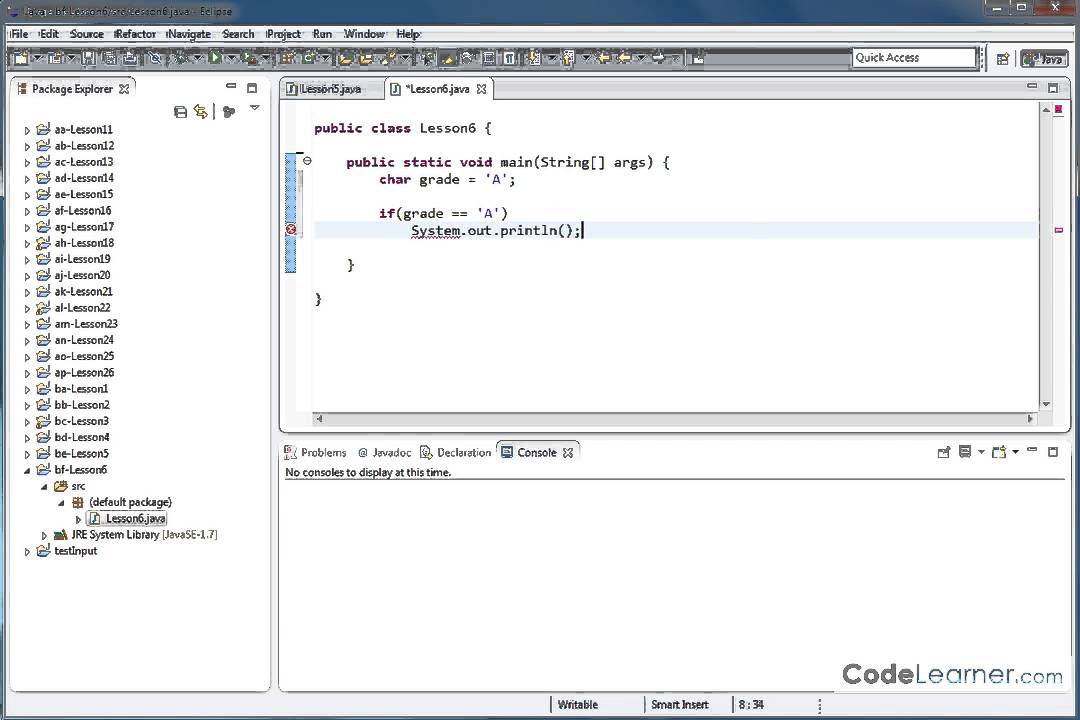Toggle Link with Editor in Package Explorer
Image resolution: width=1080 pixels, height=720 pixels.
click(200, 112)
